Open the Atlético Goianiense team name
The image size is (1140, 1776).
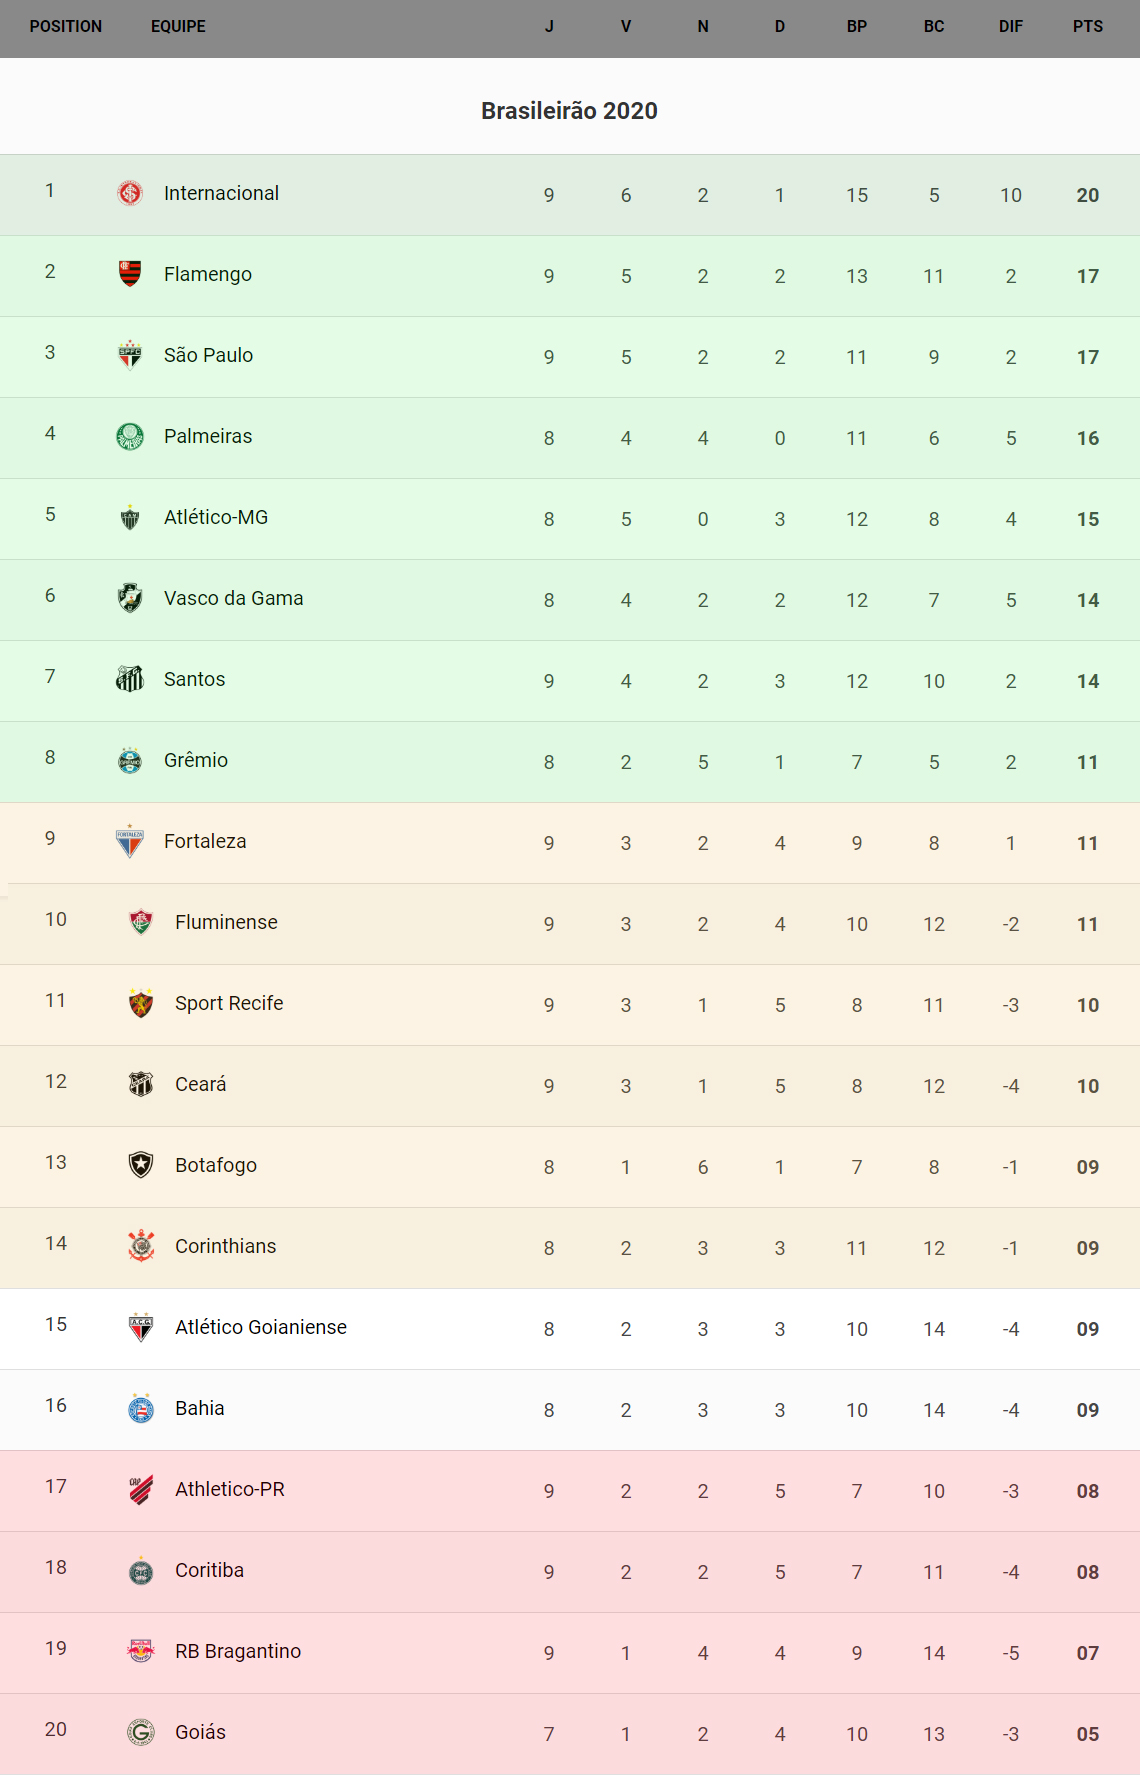click(x=260, y=1327)
